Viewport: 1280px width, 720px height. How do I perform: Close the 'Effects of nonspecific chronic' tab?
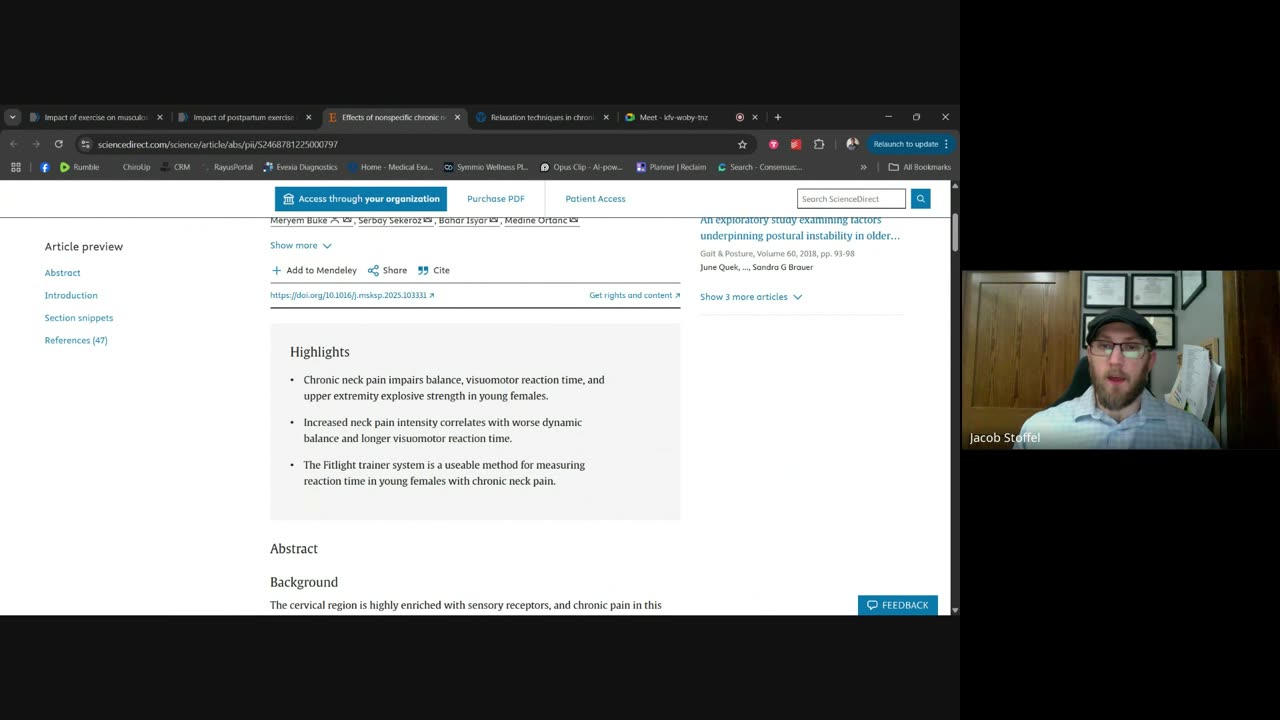tap(457, 117)
